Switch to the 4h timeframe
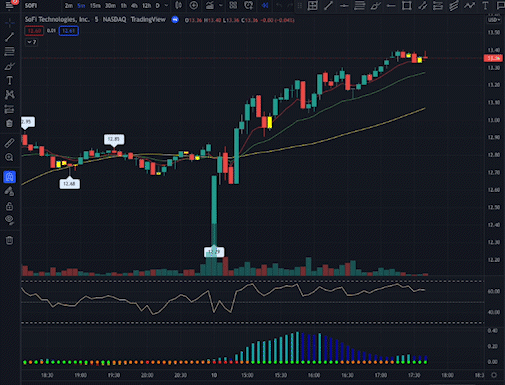This screenshot has height=385, width=505. pyautogui.click(x=134, y=6)
